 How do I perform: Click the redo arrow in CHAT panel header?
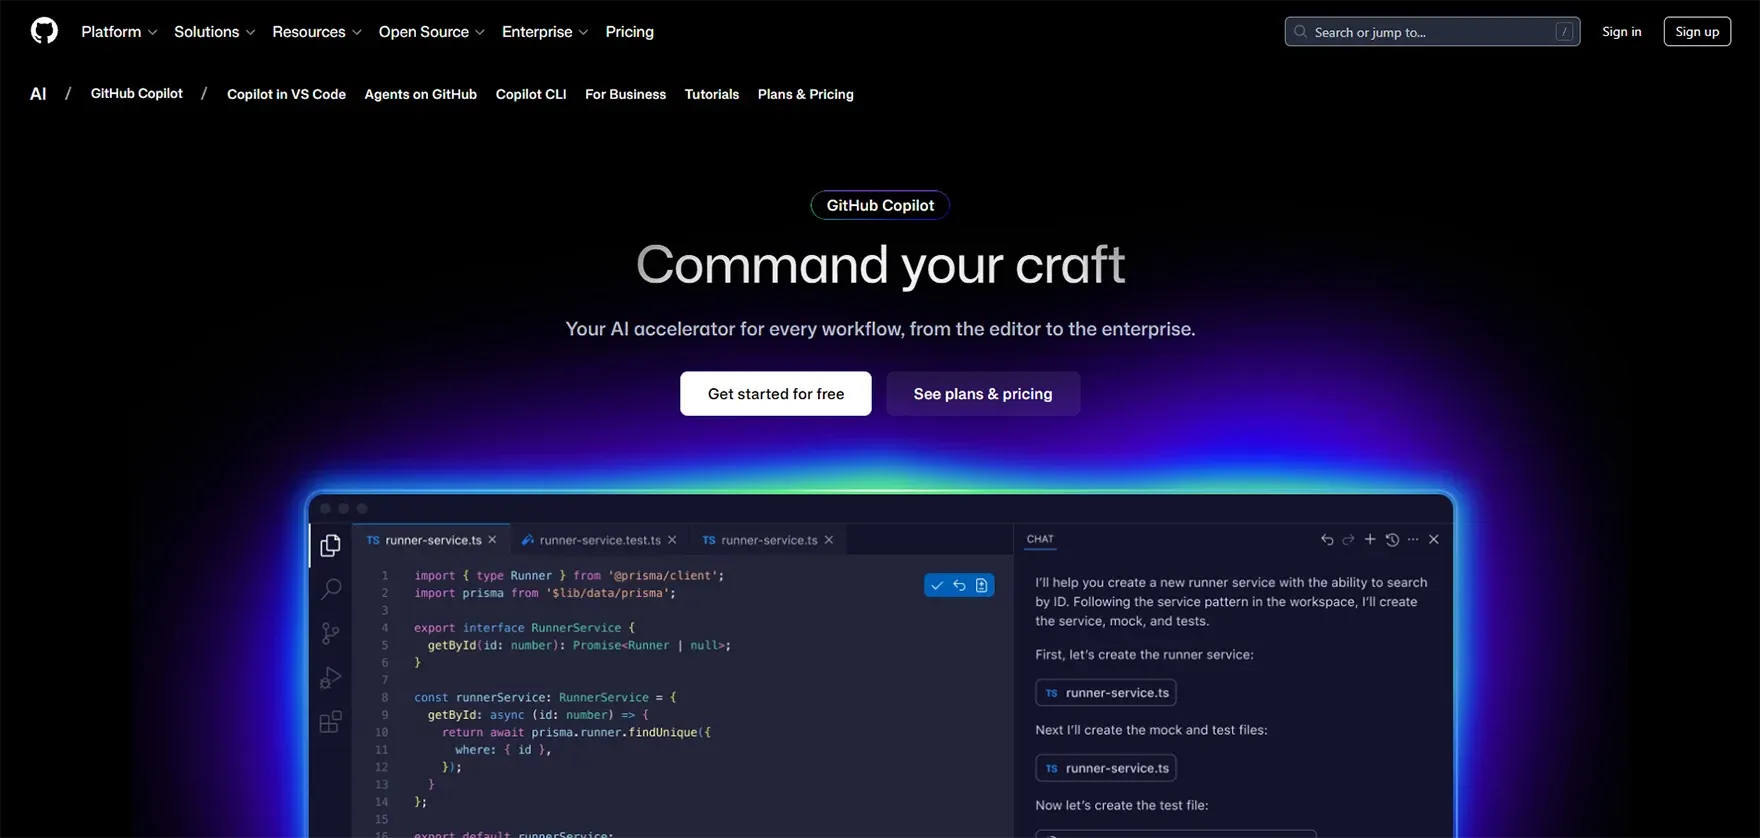coord(1348,539)
